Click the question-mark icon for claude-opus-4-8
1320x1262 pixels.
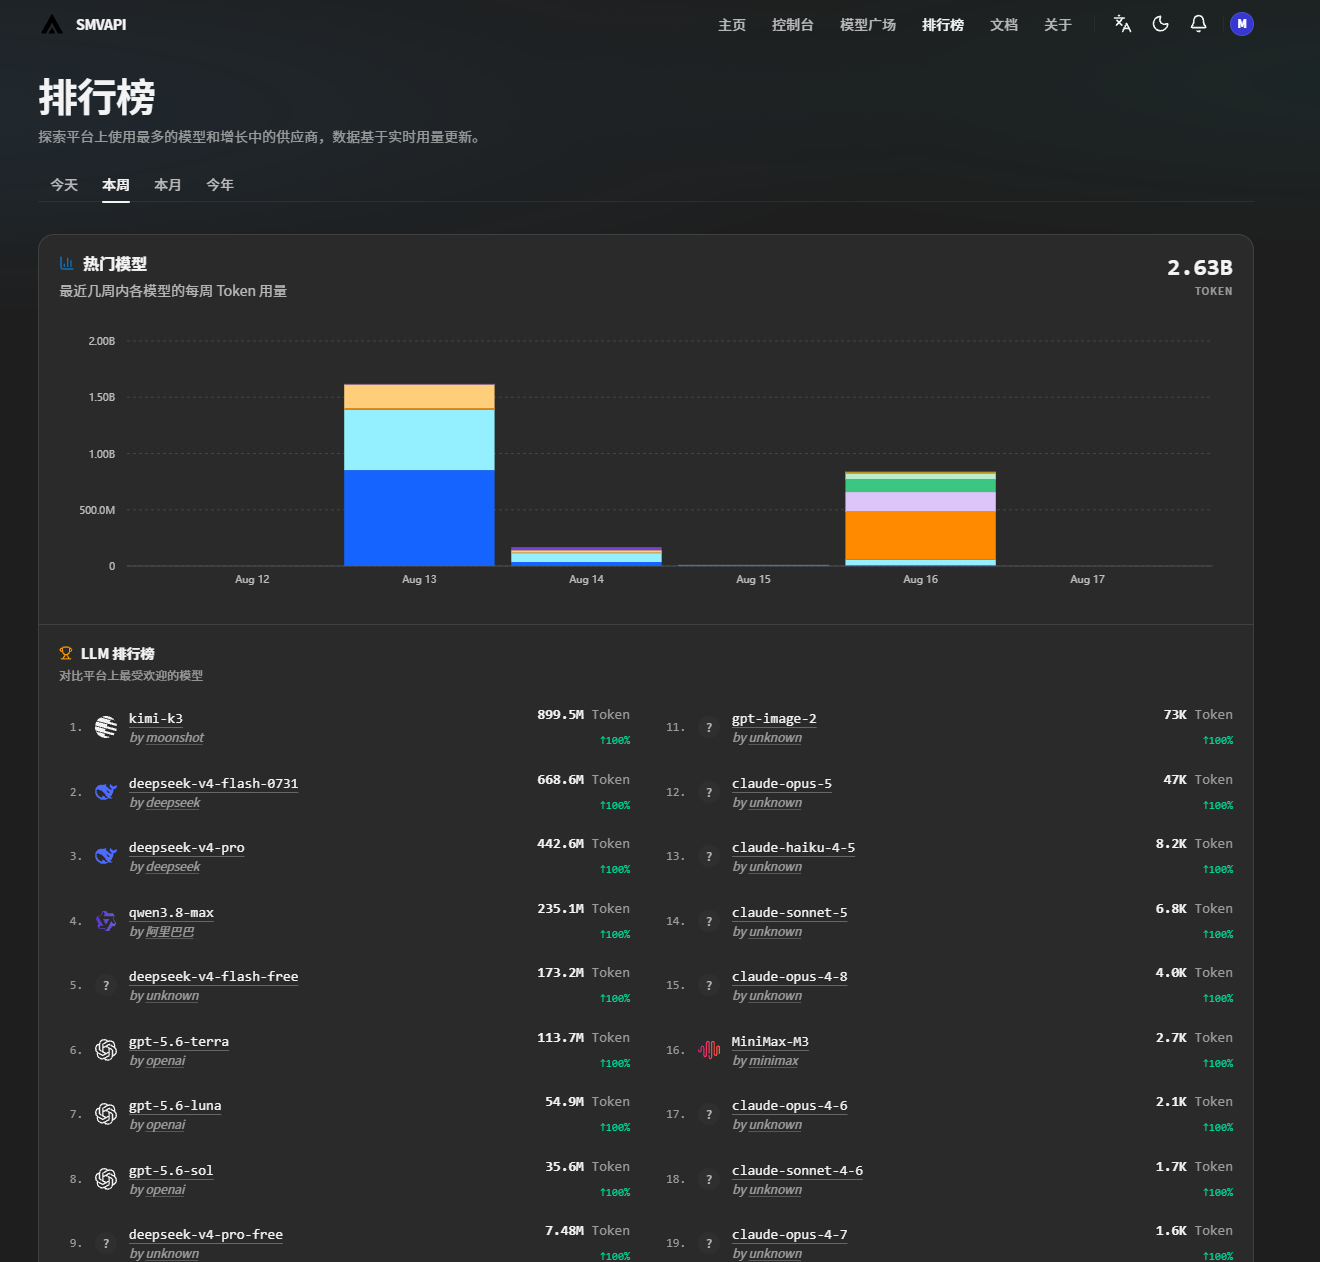[709, 985]
